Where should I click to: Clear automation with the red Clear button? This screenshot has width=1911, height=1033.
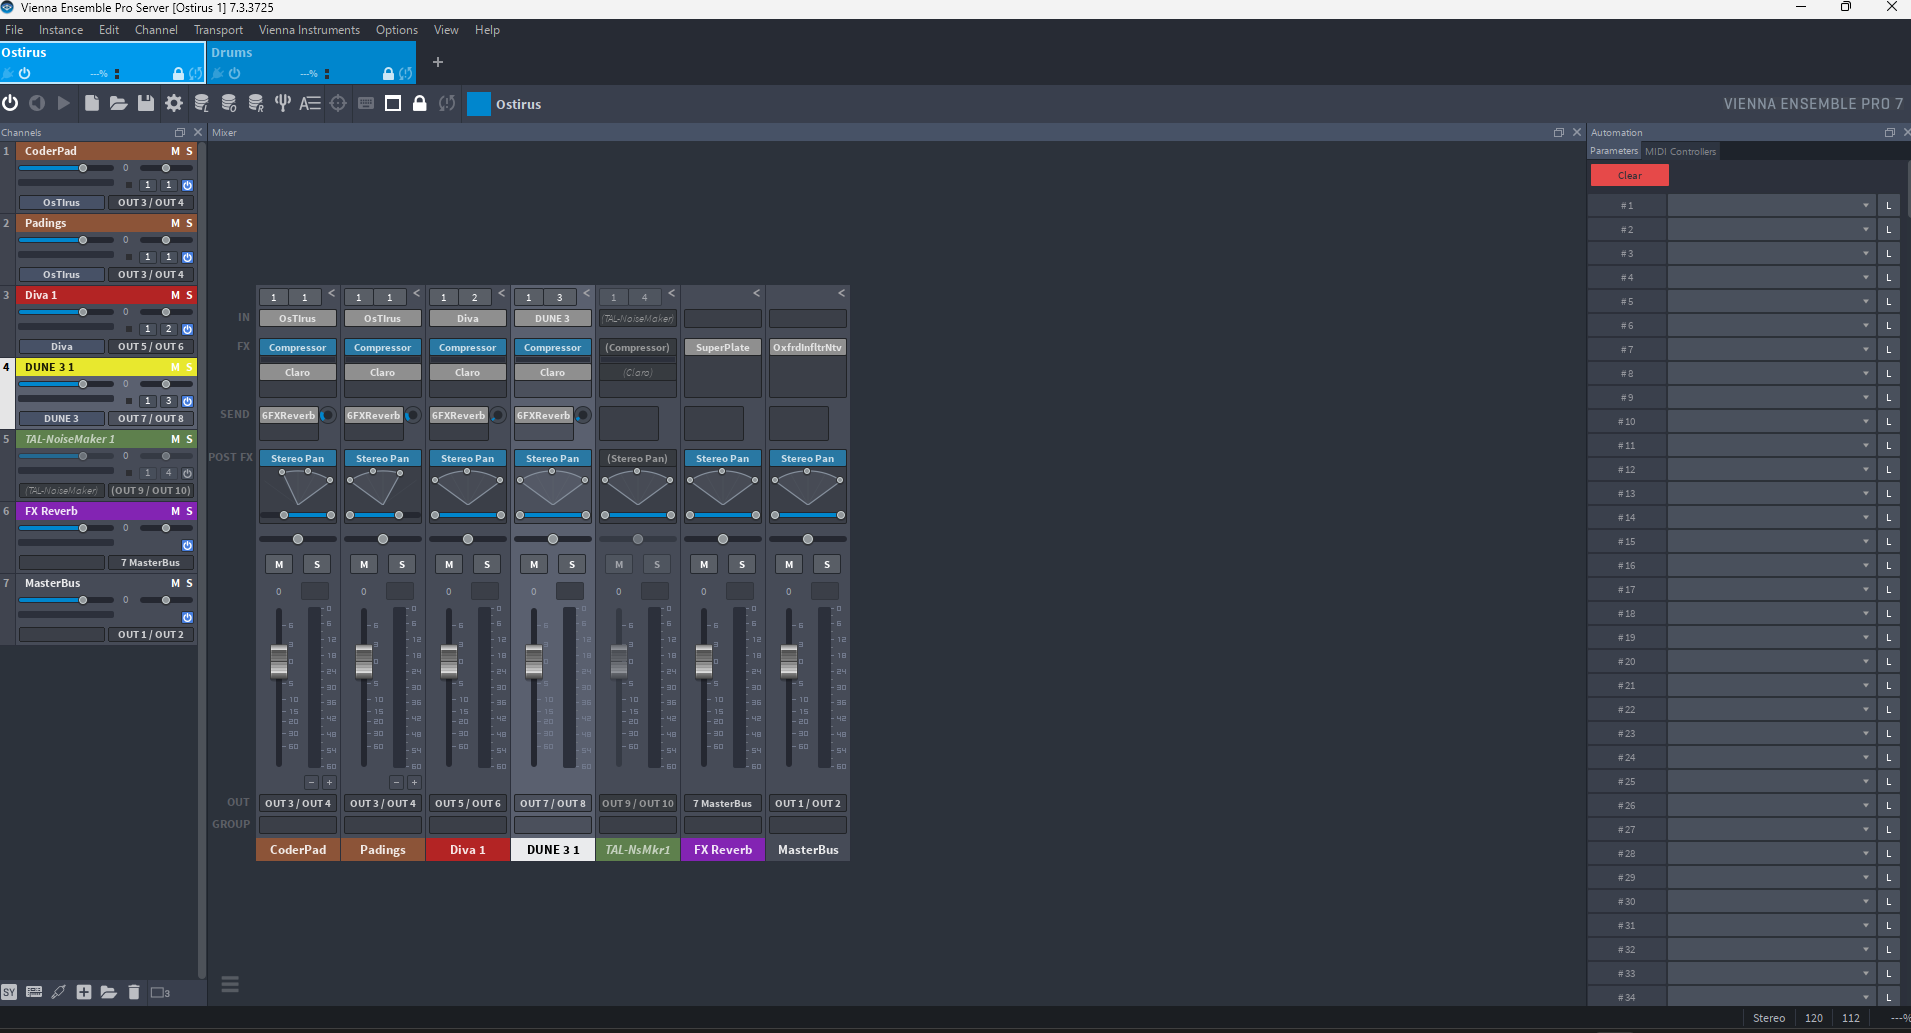(x=1630, y=175)
